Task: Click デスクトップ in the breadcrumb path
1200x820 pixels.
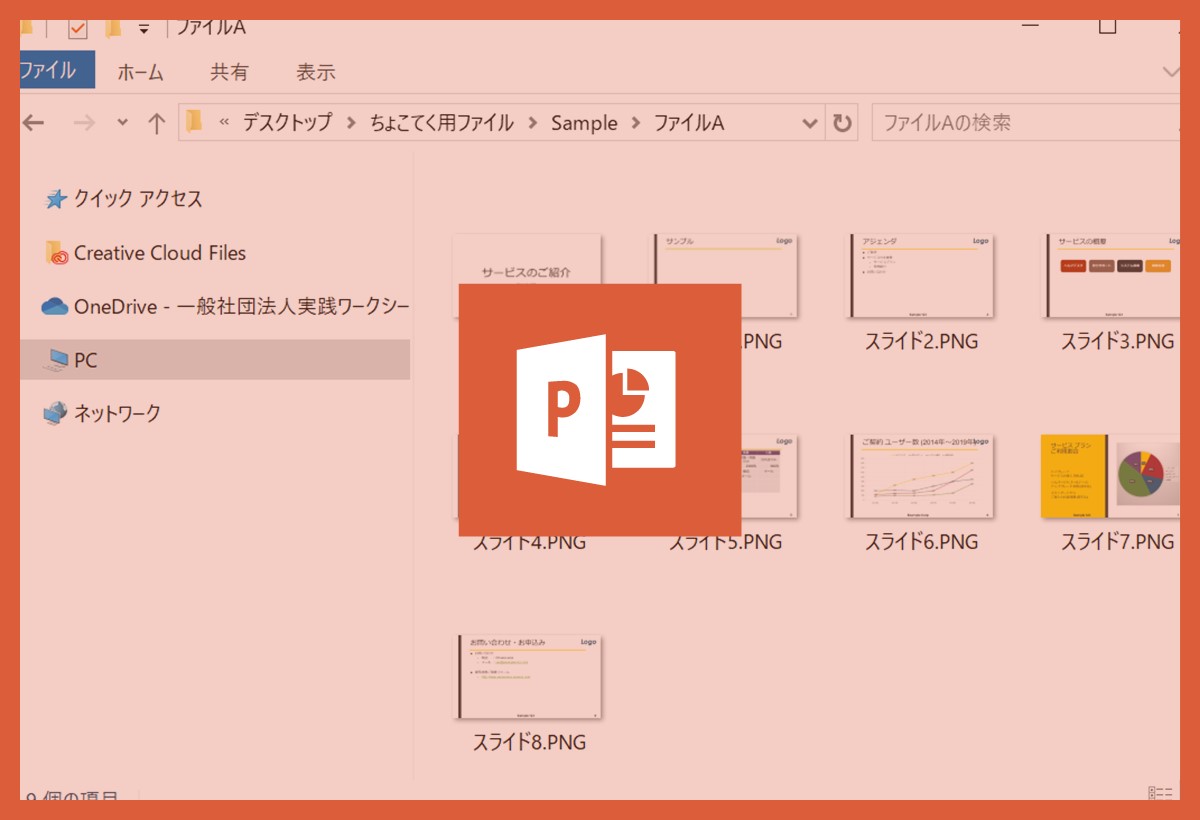Action: click(x=287, y=123)
